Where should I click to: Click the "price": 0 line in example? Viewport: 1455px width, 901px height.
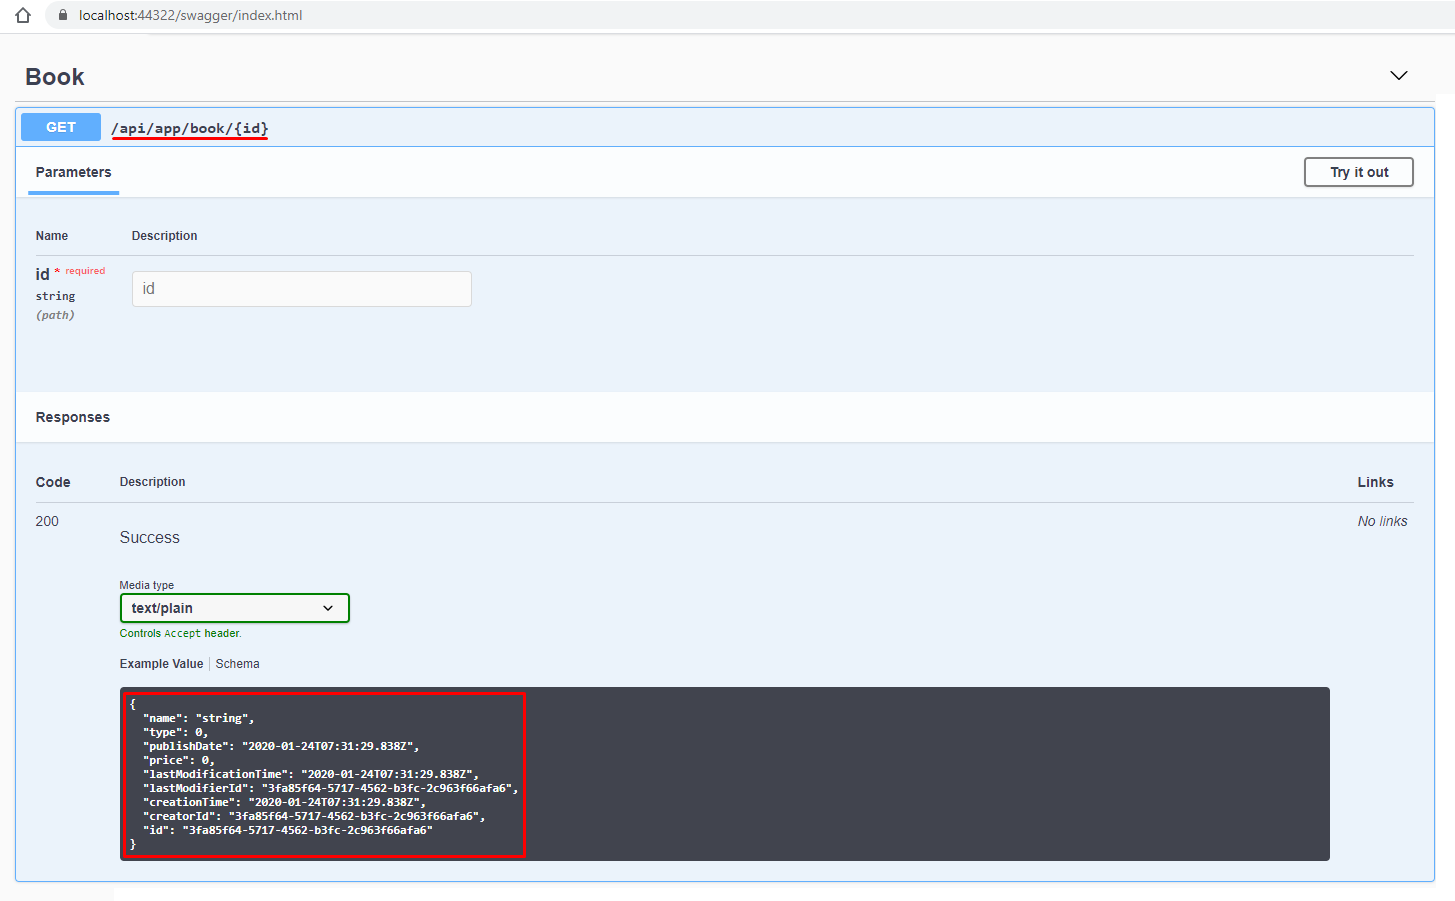click(x=179, y=760)
